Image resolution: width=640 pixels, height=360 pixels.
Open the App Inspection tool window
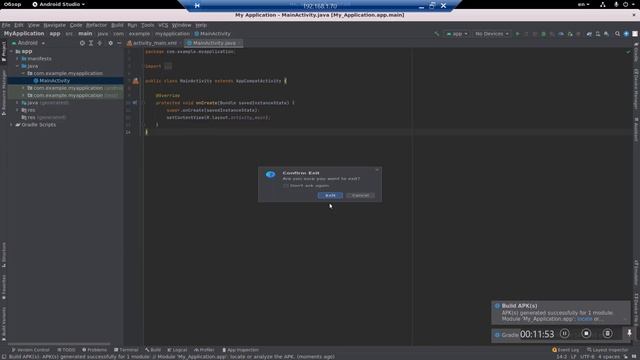(x=240, y=350)
